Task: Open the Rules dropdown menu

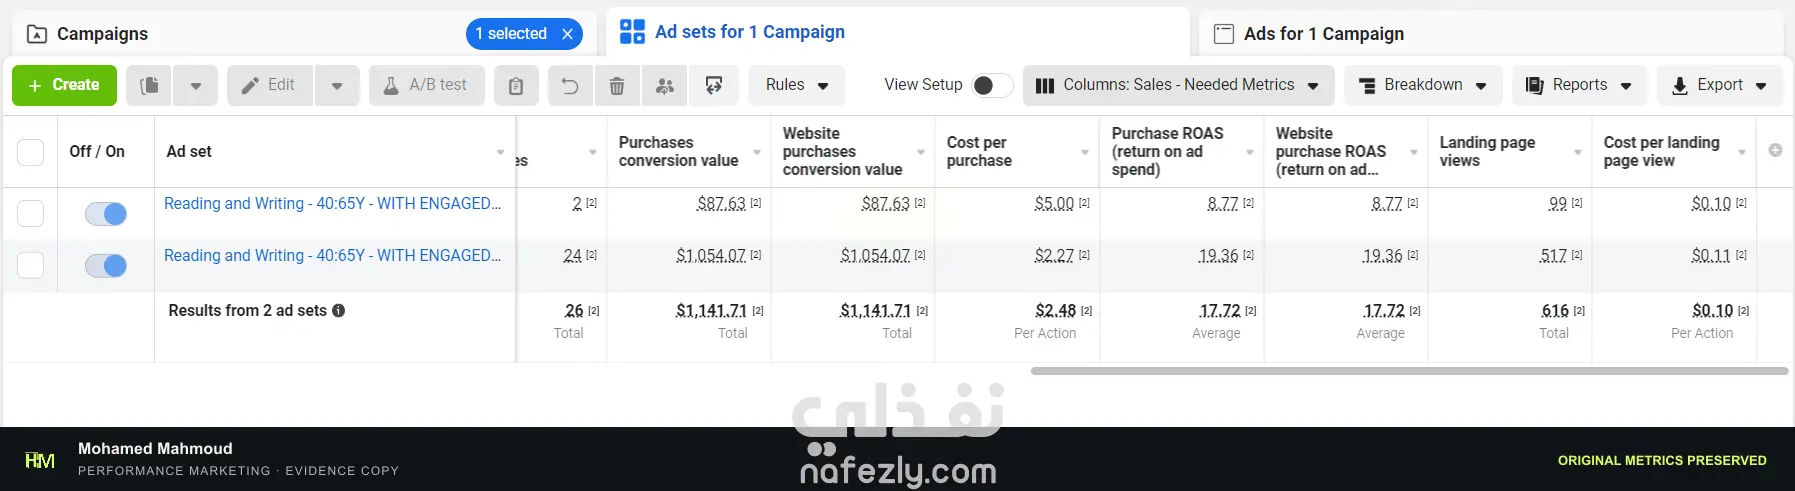Action: click(x=797, y=86)
